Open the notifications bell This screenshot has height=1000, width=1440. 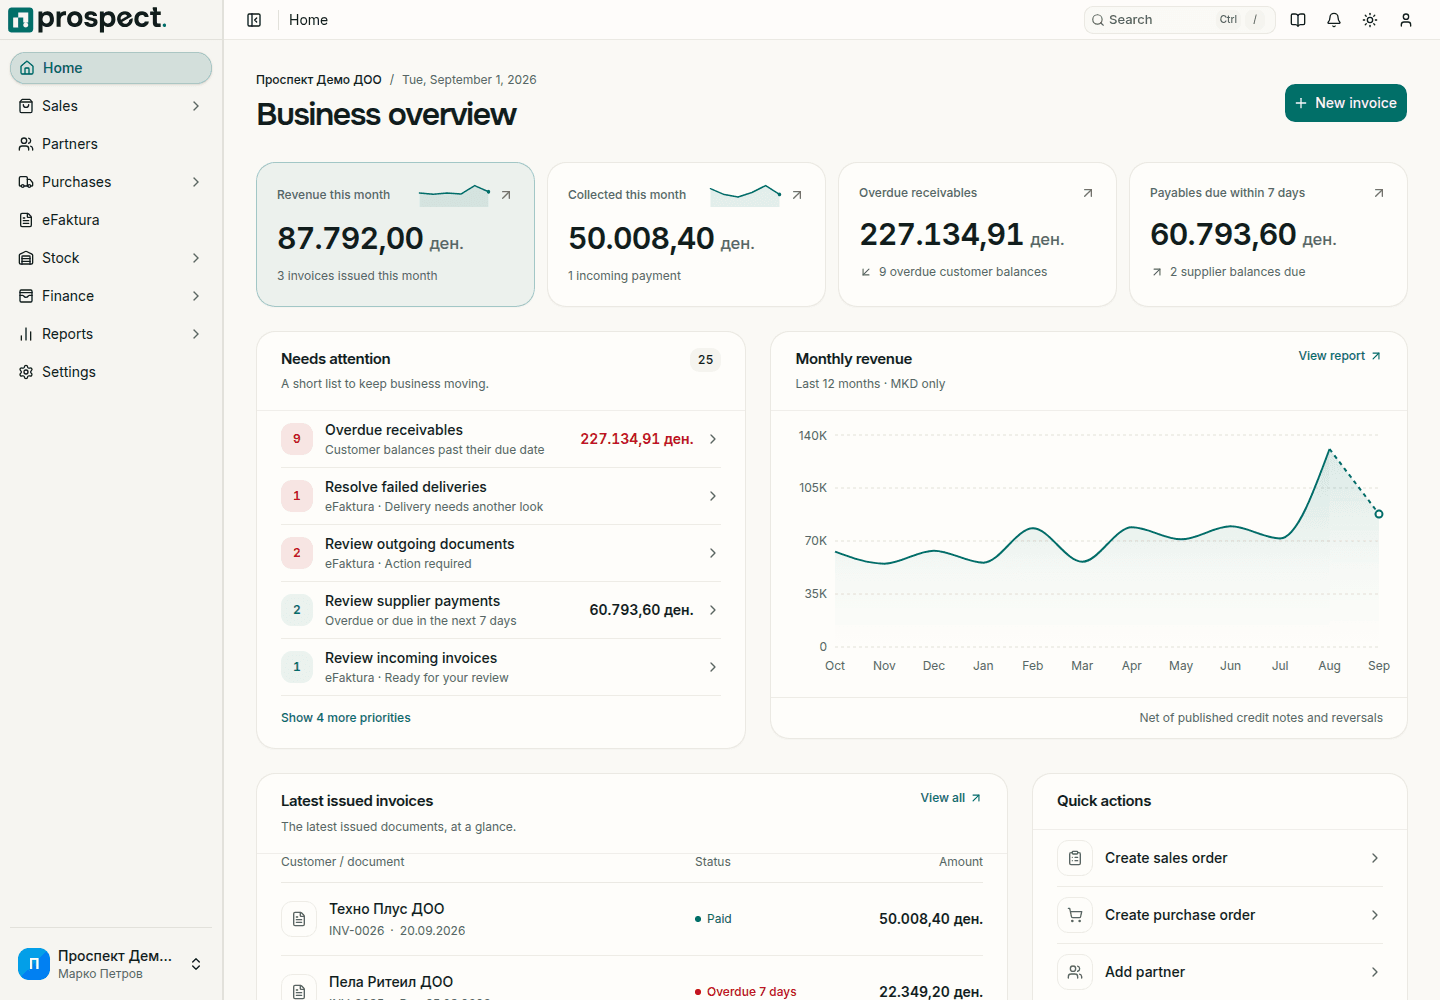tap(1334, 20)
